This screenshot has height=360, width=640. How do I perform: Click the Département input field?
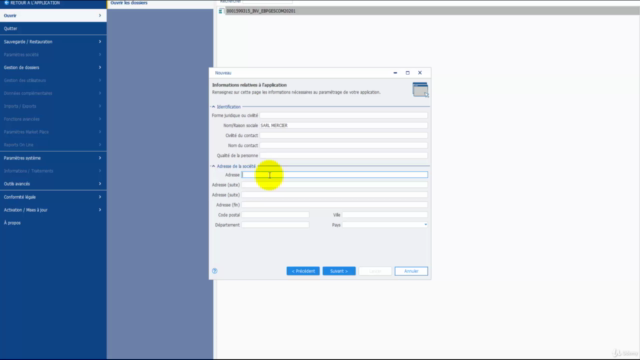pyautogui.click(x=275, y=224)
